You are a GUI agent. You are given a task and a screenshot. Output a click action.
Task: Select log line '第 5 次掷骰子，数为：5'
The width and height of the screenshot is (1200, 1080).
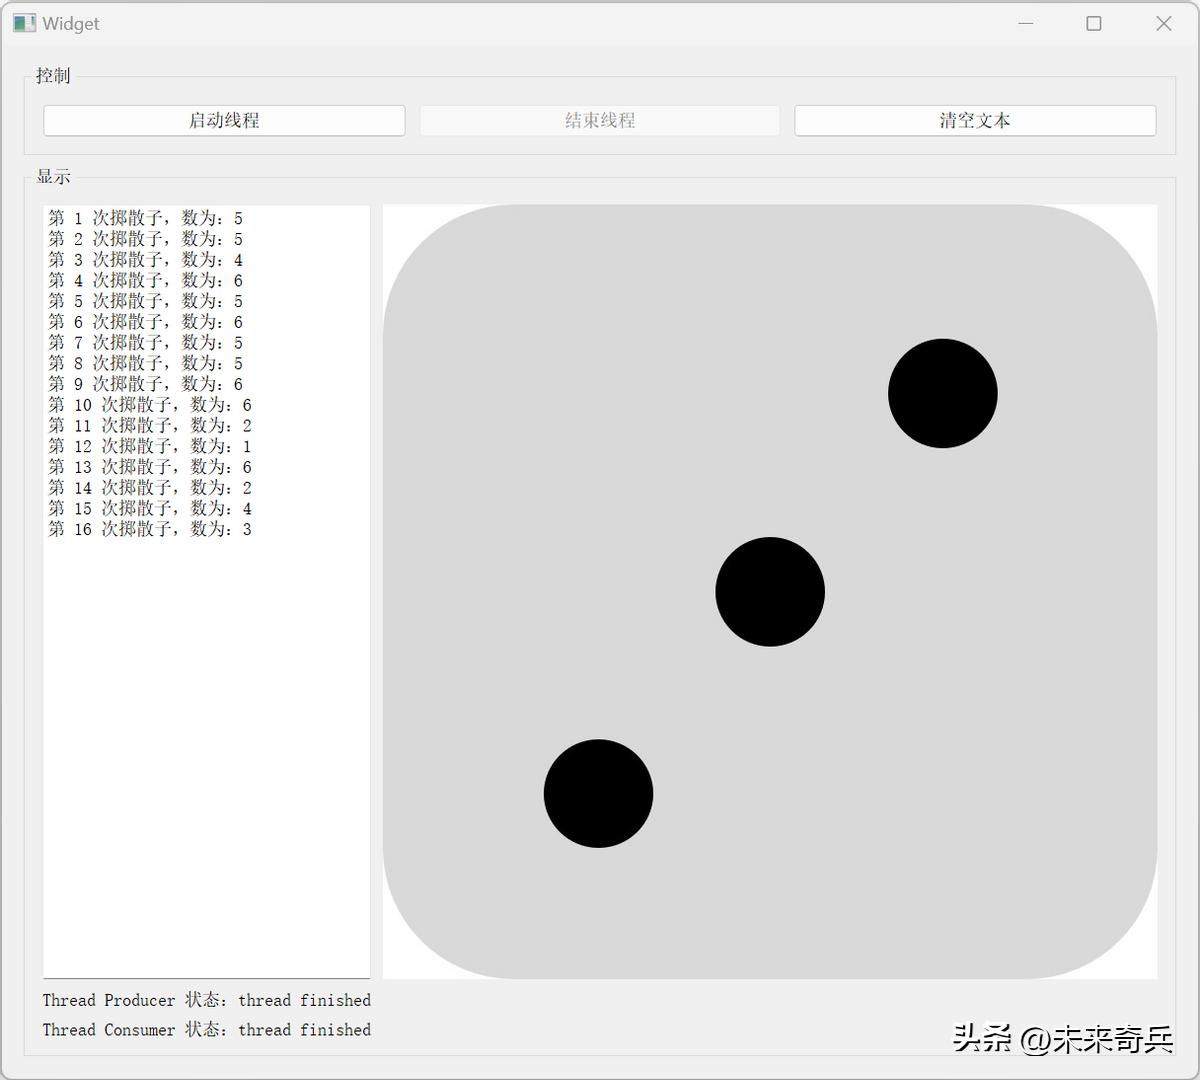click(146, 301)
